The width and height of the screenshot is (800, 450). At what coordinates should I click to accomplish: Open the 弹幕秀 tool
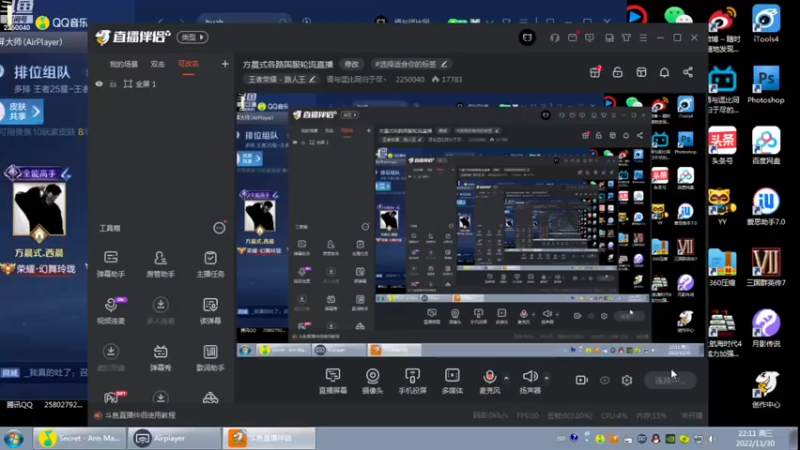pos(160,357)
